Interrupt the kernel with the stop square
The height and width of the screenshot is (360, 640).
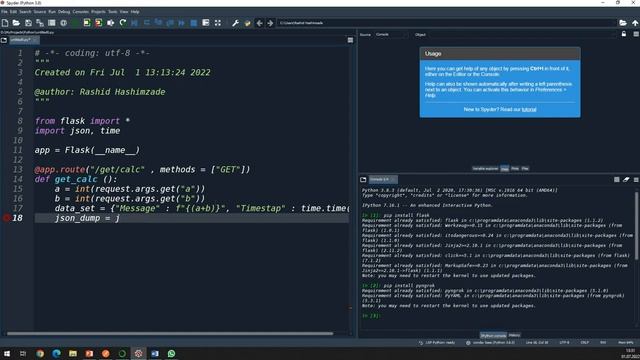pyautogui.click(x=617, y=180)
